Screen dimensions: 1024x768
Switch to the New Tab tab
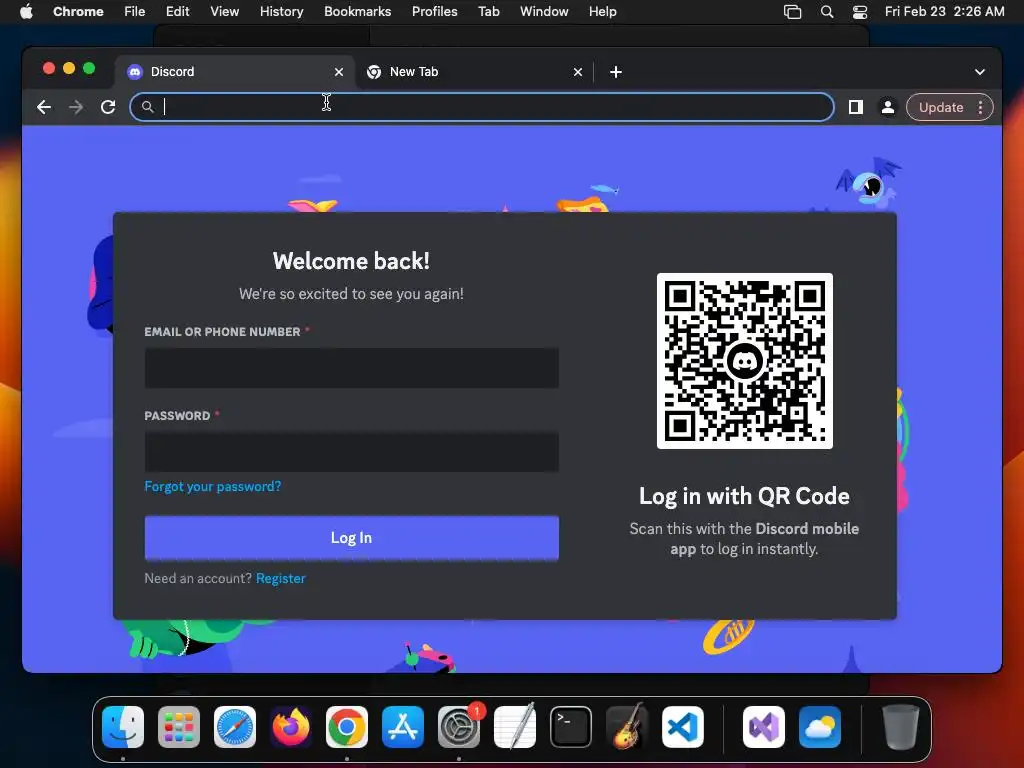475,72
